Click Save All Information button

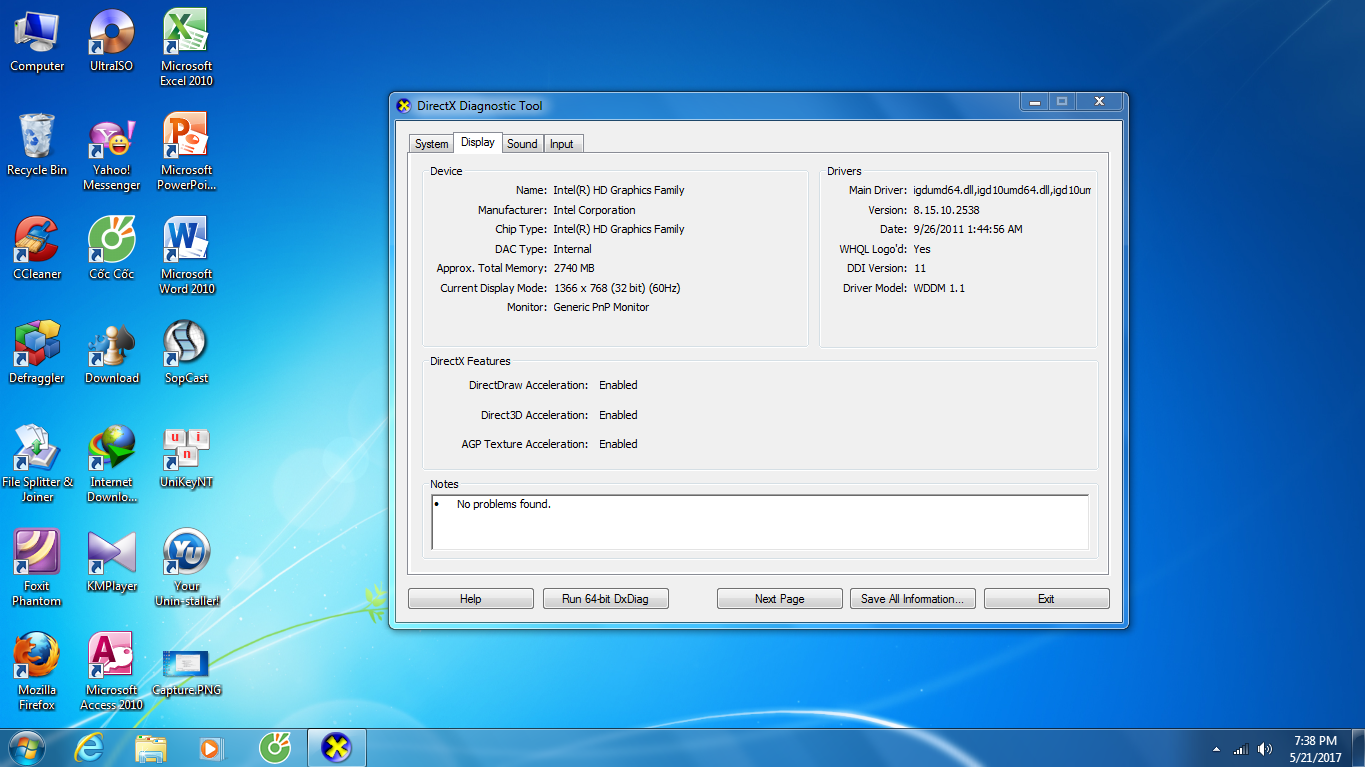click(911, 599)
